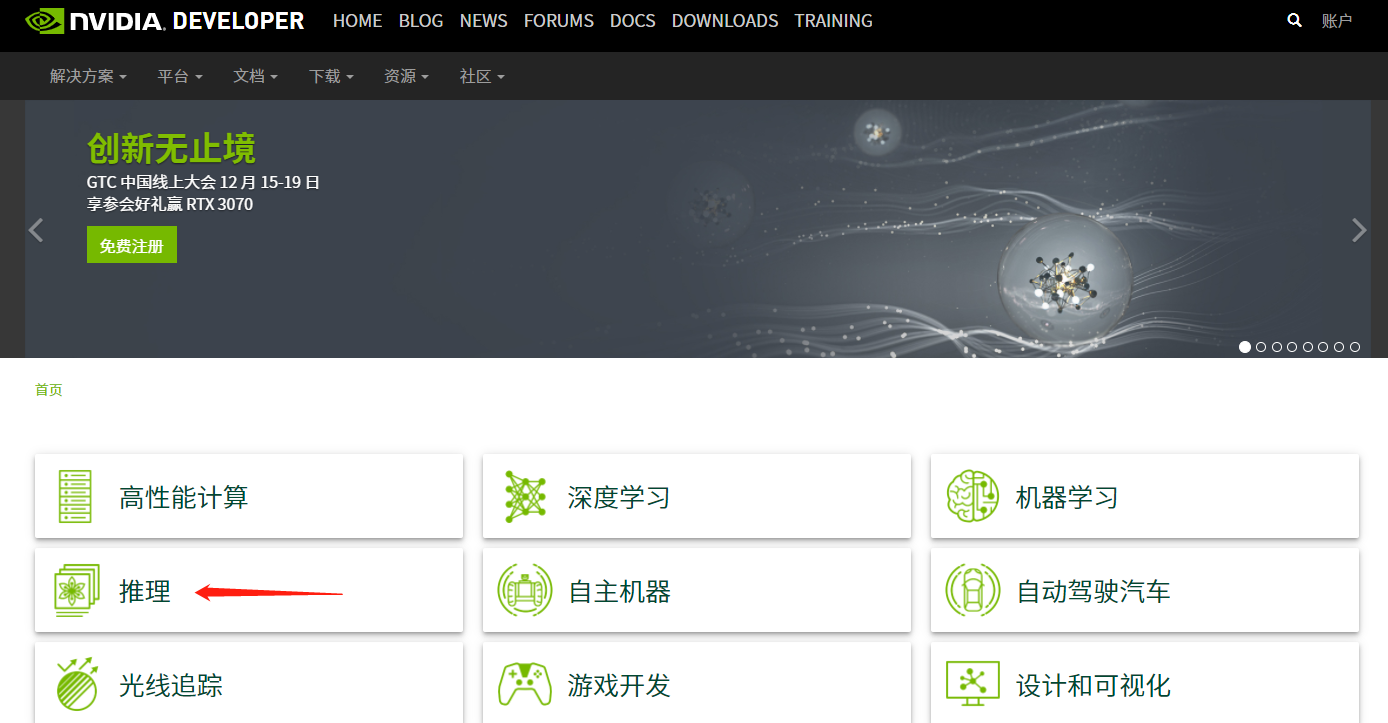This screenshot has width=1388, height=723.
Task: Open the NEWS menu item
Action: [484, 20]
